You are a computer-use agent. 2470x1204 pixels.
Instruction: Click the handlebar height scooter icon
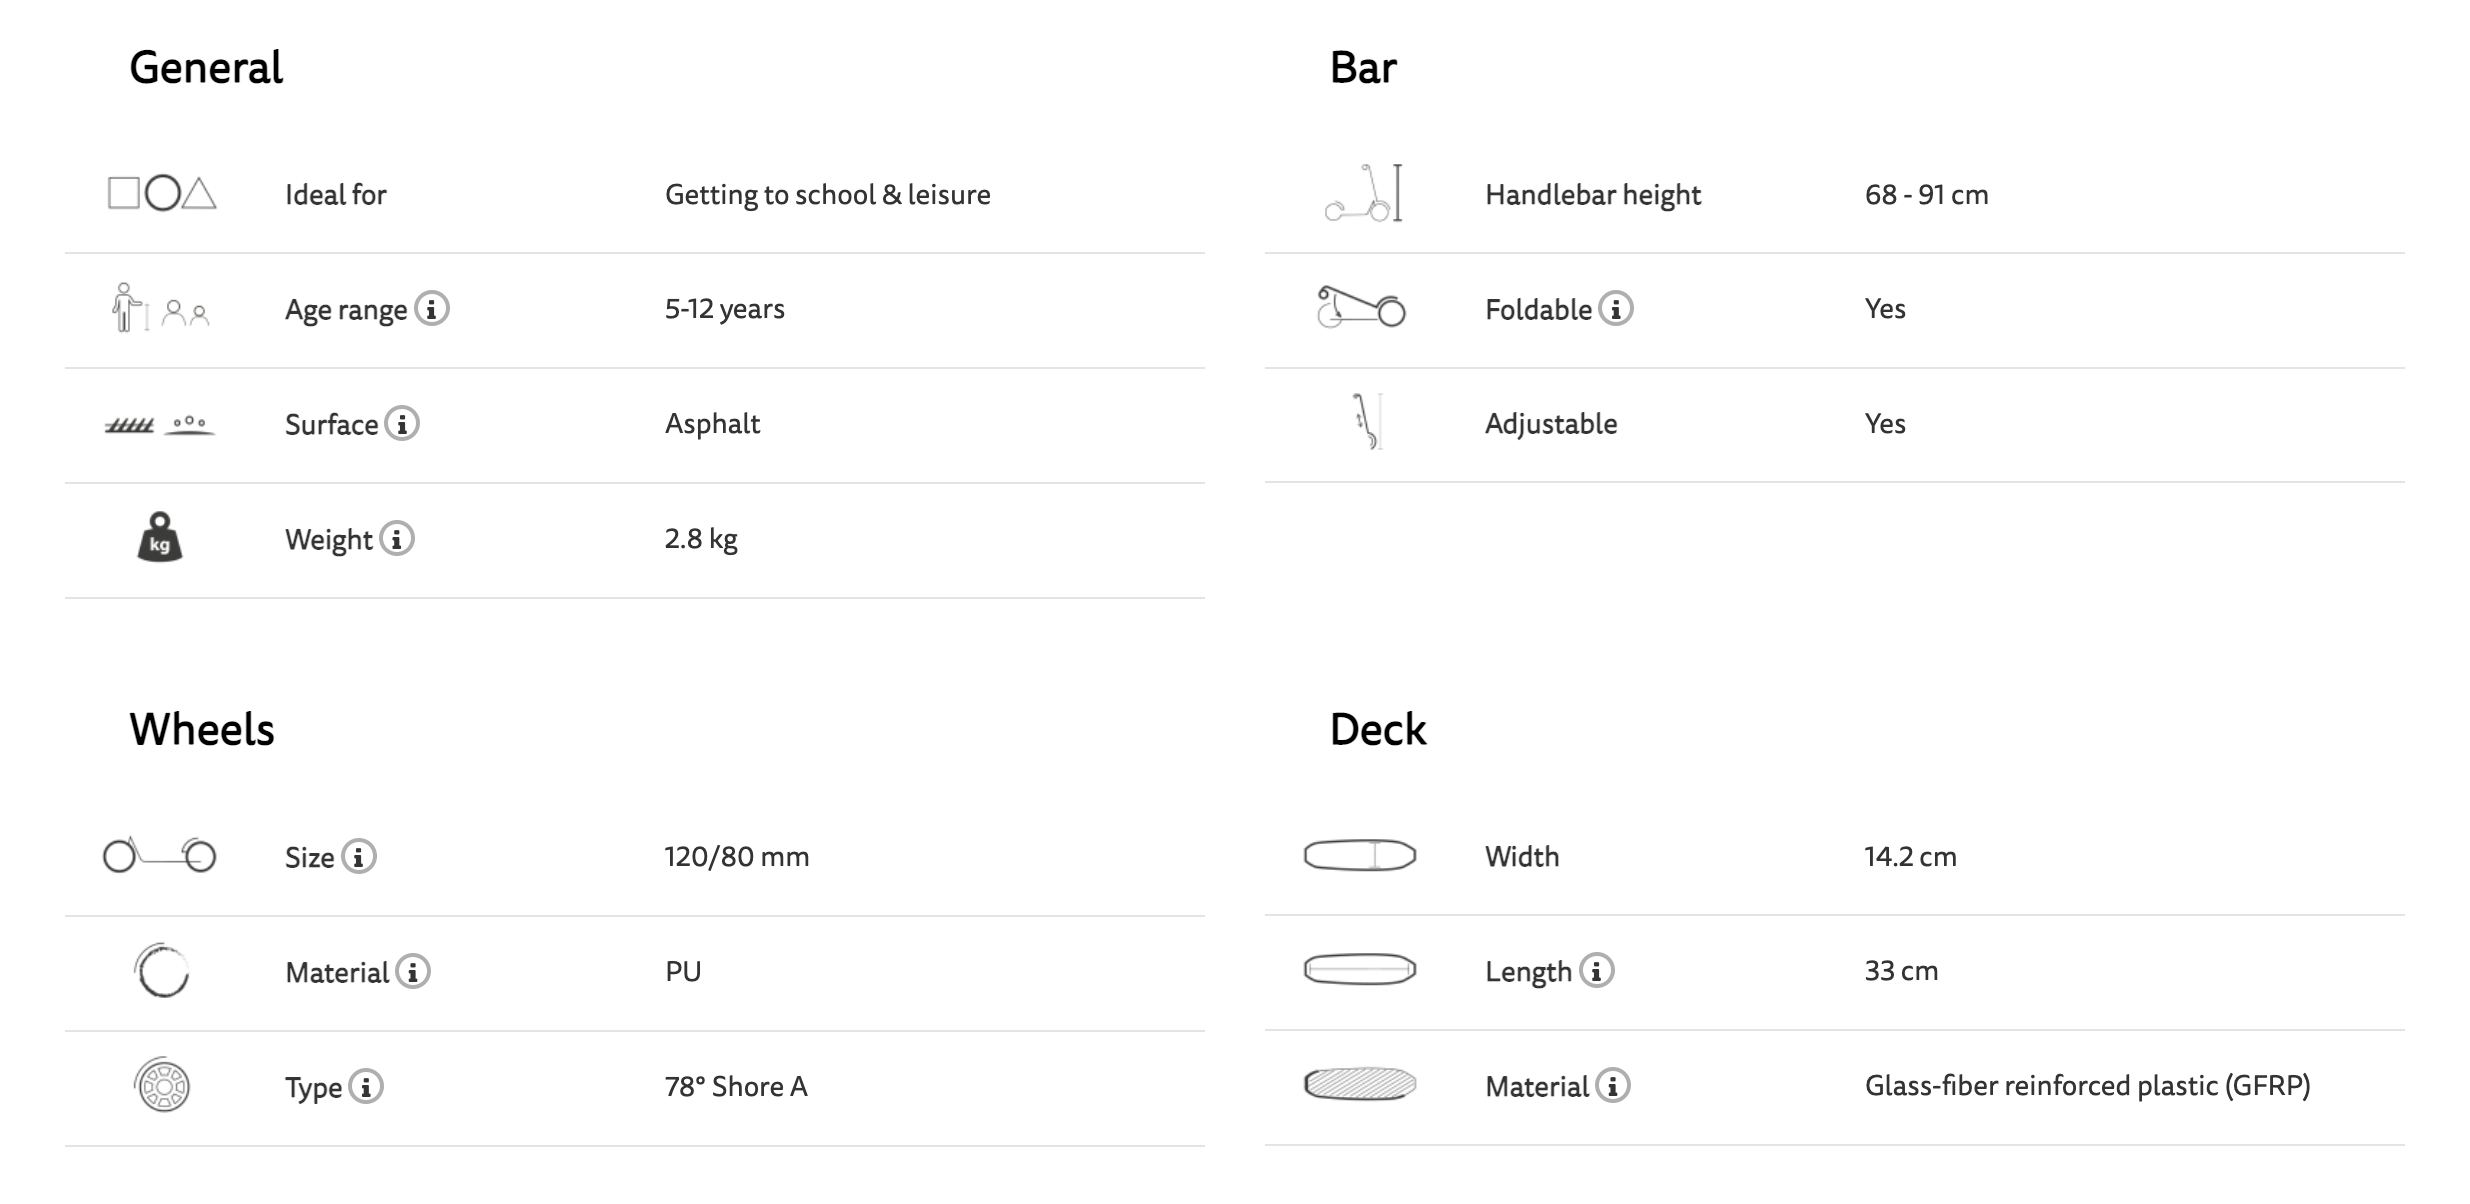tap(1363, 193)
